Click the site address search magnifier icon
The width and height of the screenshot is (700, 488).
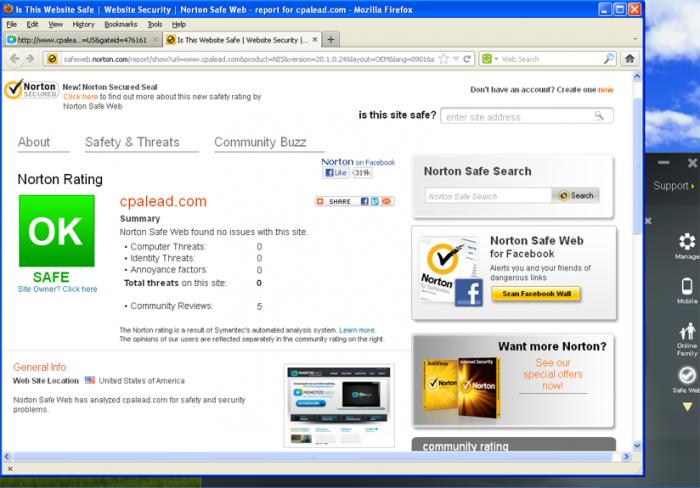tap(599, 116)
